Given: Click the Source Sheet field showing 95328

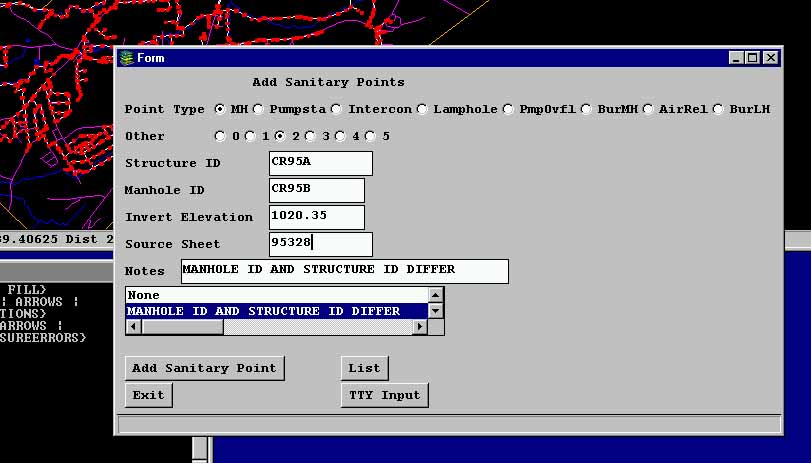Looking at the screenshot, I should (321, 244).
